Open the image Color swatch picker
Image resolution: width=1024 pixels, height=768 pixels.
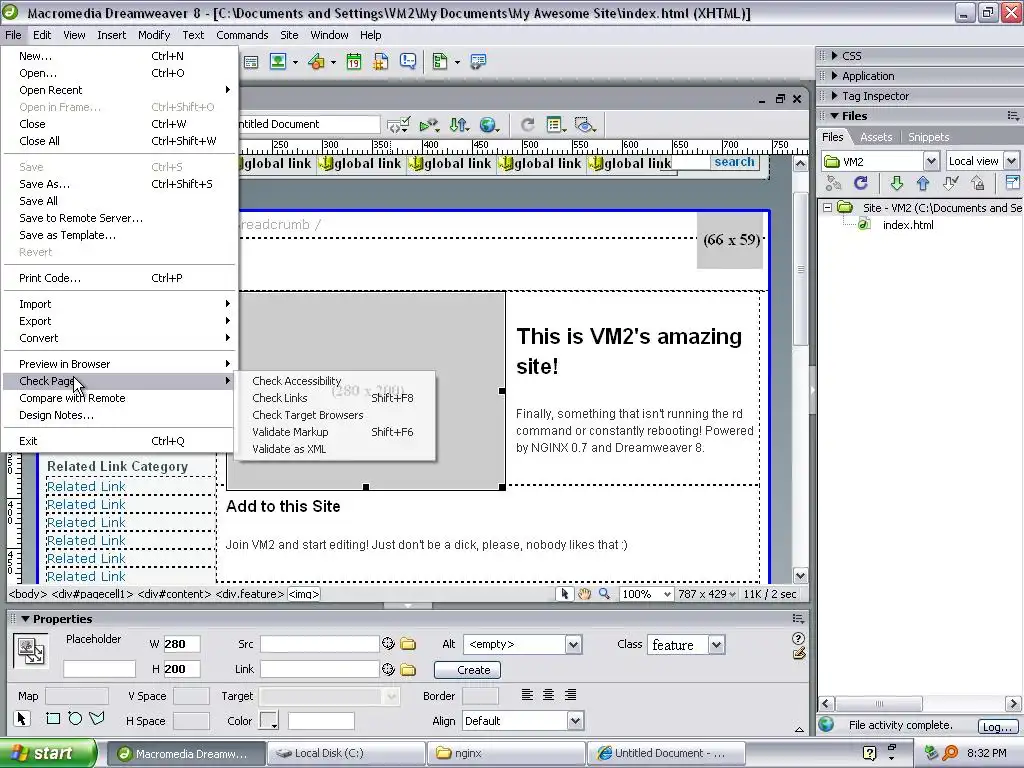269,721
